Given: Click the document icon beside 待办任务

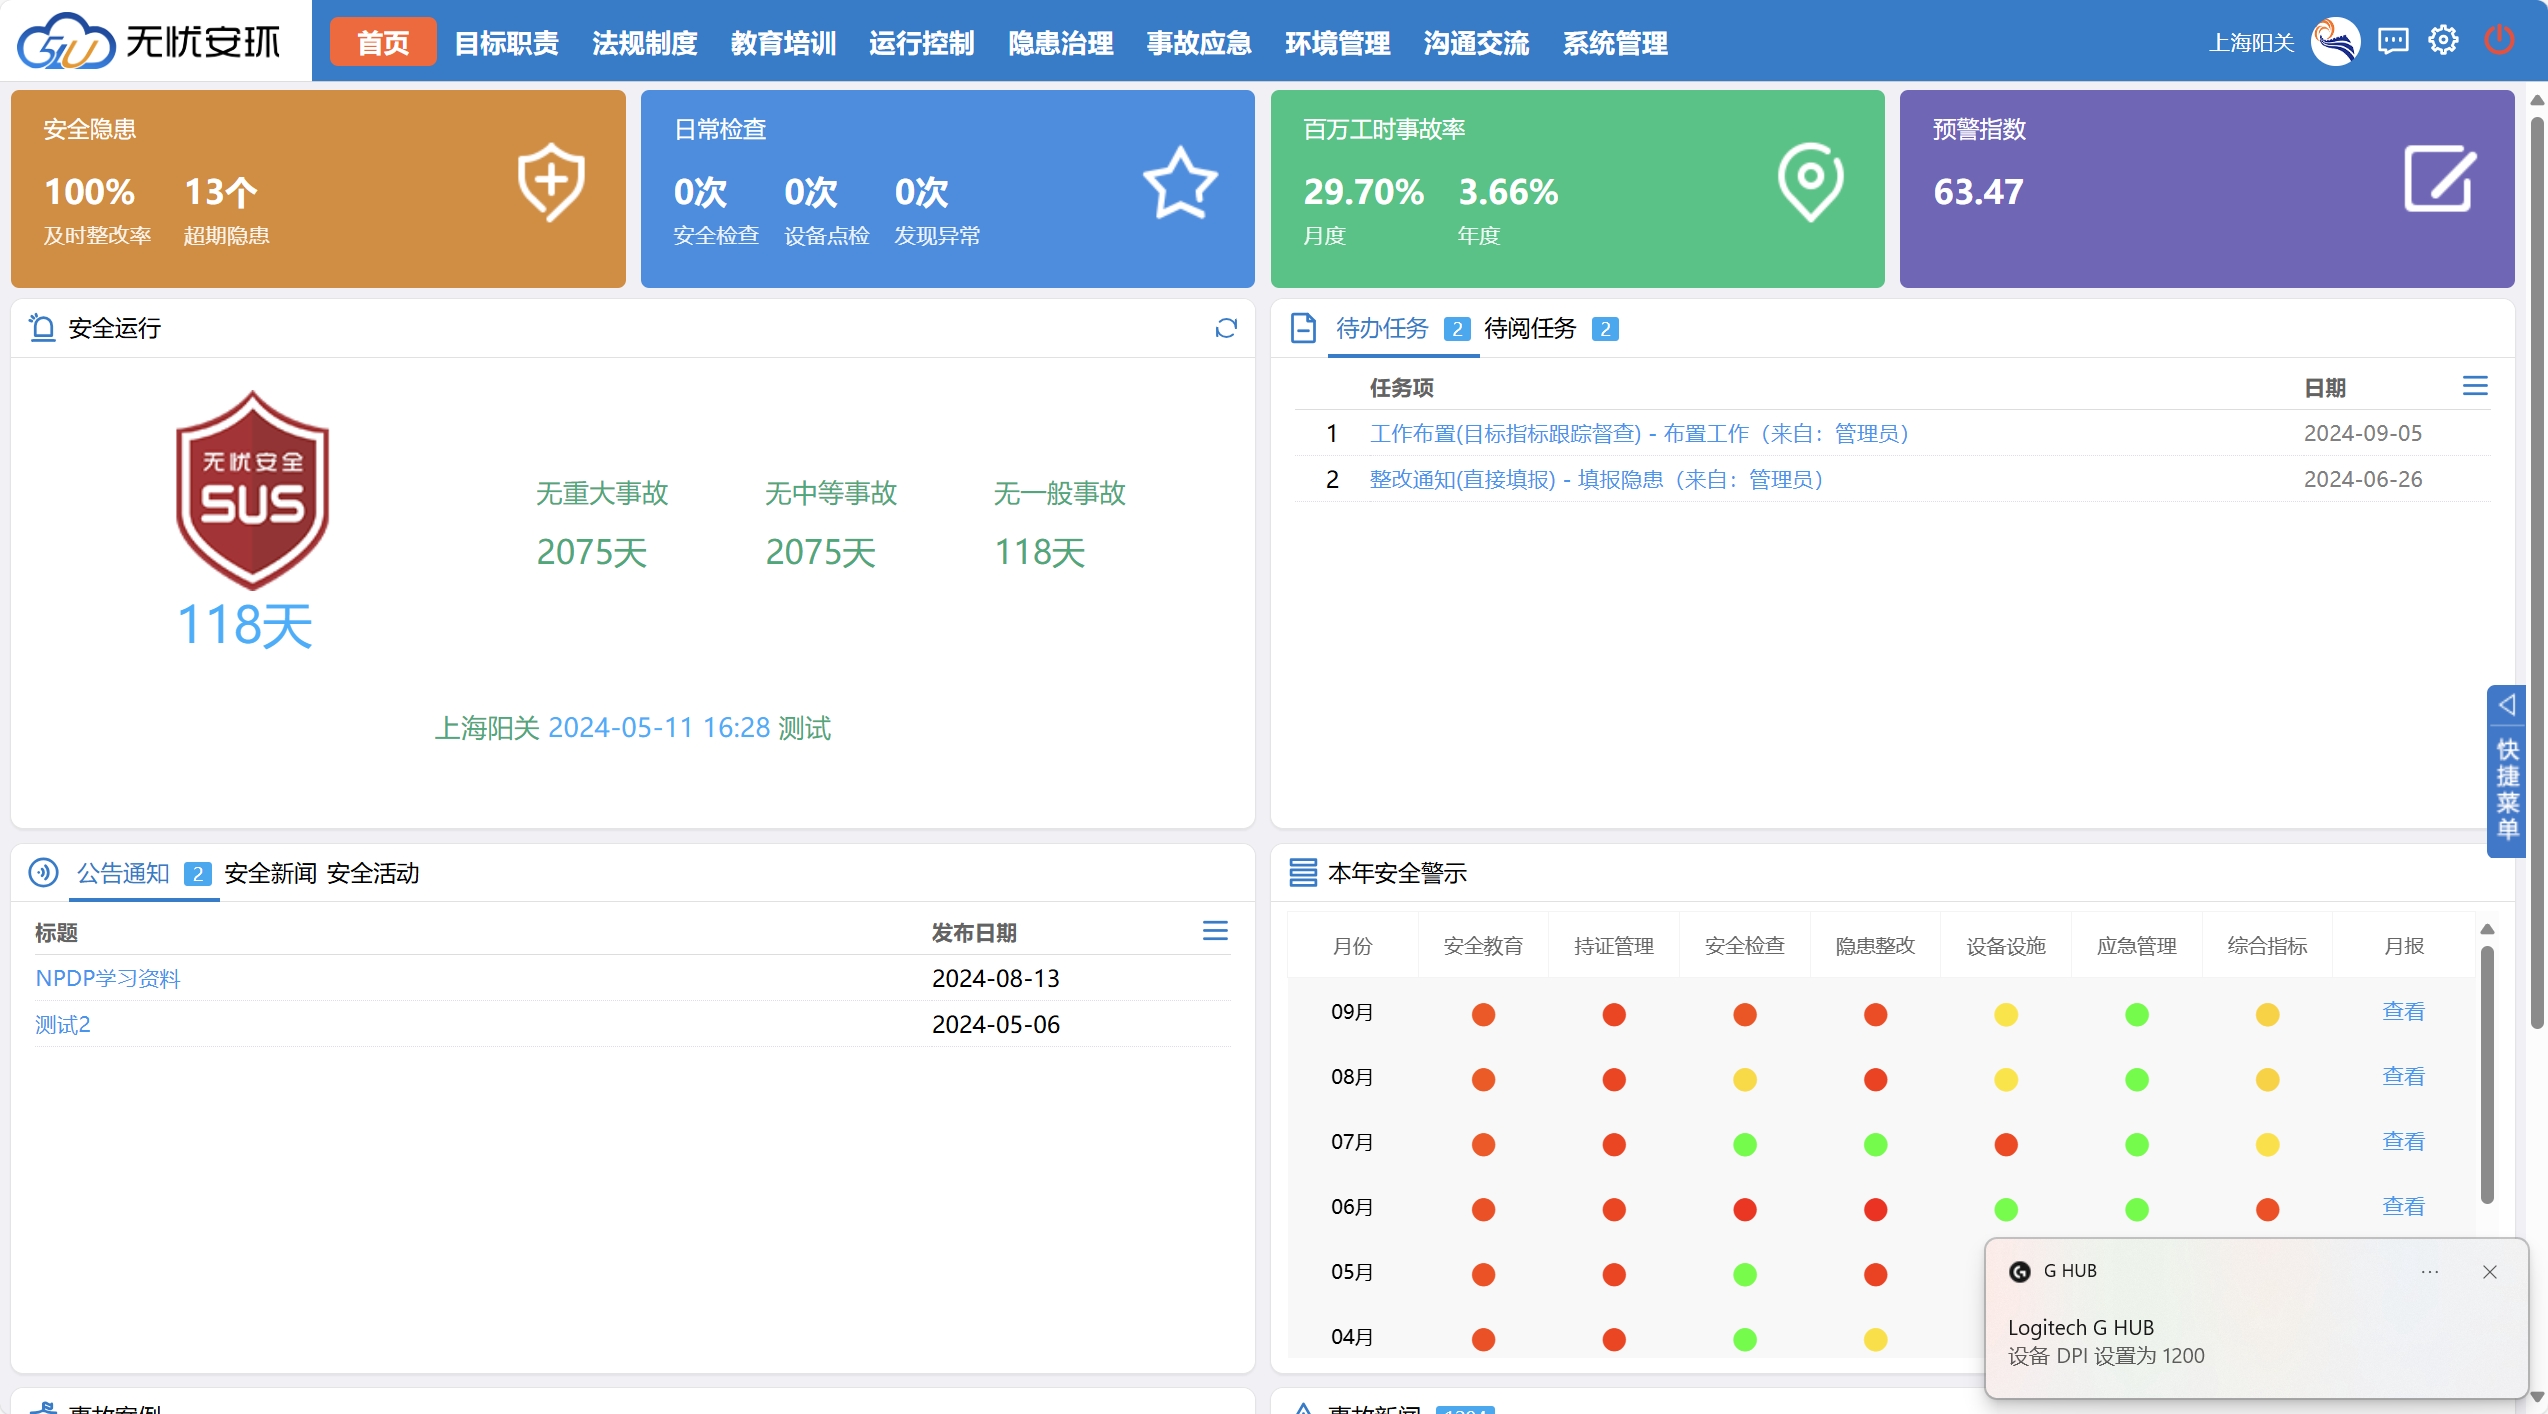Looking at the screenshot, I should 1303,328.
